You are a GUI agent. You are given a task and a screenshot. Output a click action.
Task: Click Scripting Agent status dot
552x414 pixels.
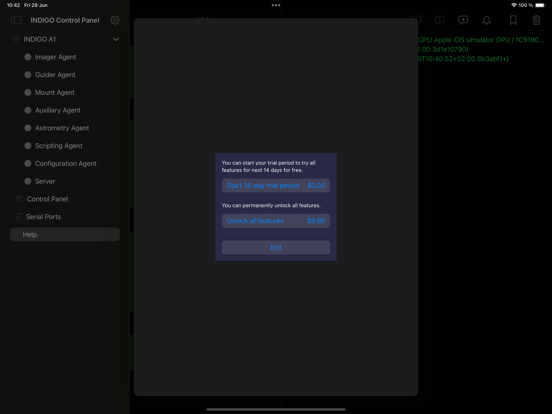point(28,146)
